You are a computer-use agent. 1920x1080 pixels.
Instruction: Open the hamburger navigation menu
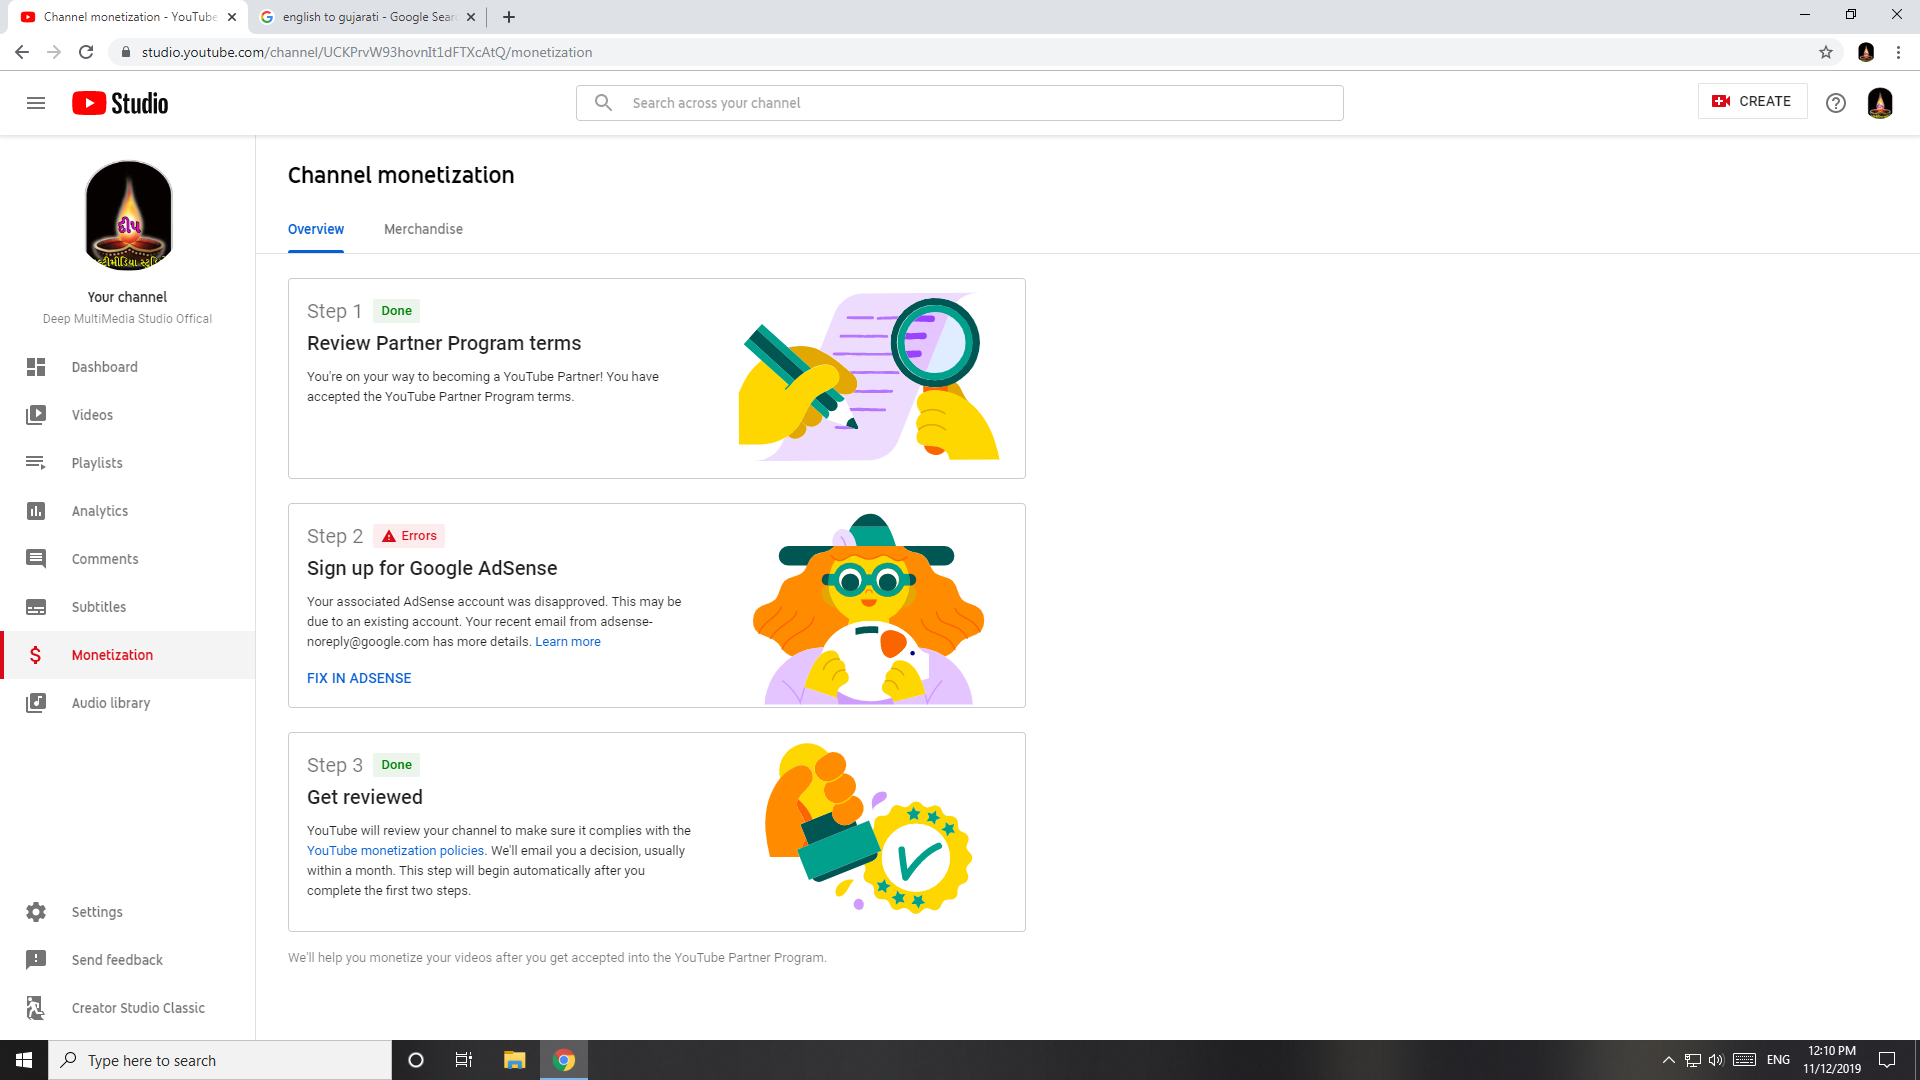[x=36, y=103]
